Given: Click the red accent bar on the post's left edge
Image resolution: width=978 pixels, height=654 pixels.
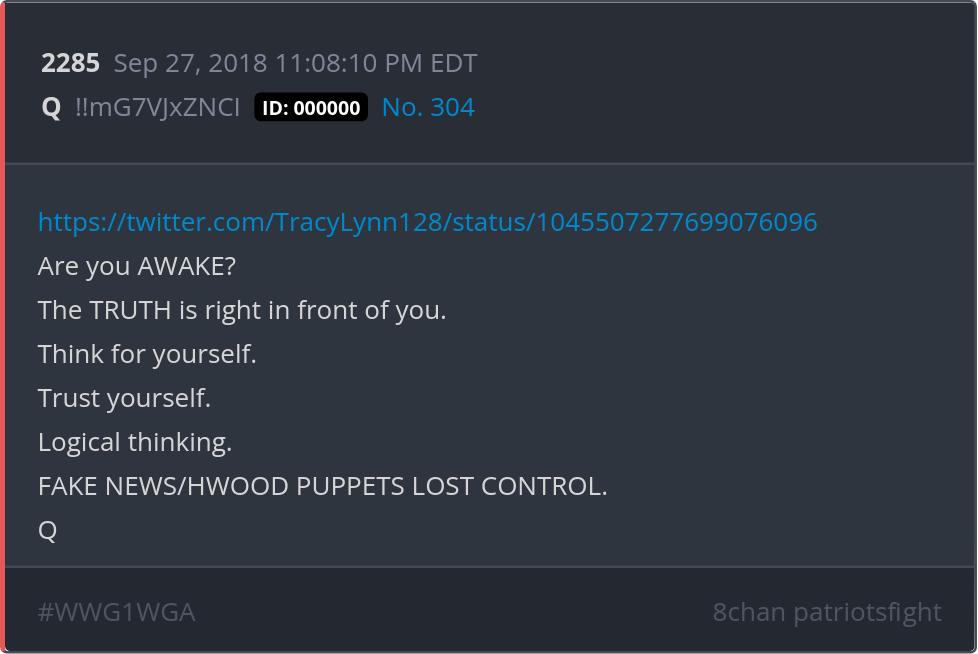Looking at the screenshot, I should tap(2, 327).
